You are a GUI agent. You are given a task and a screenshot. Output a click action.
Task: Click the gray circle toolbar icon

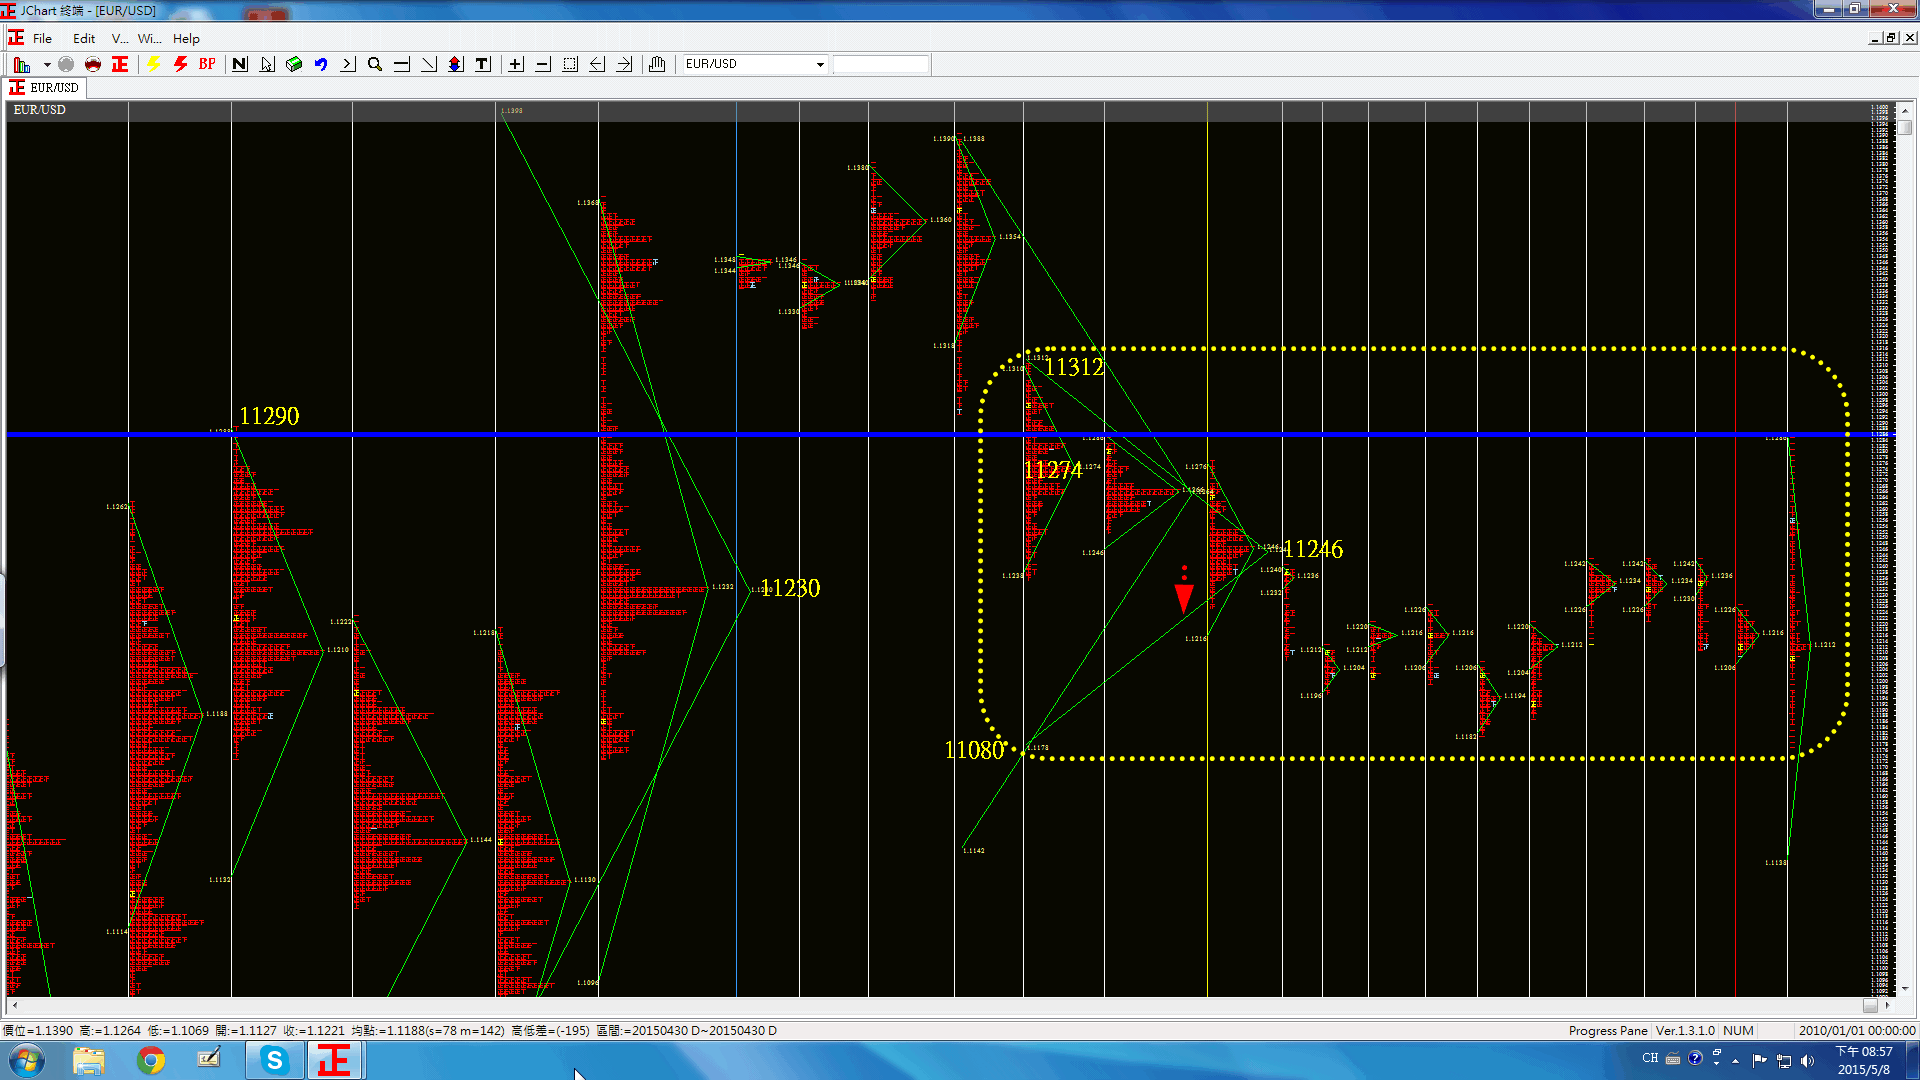[x=66, y=64]
